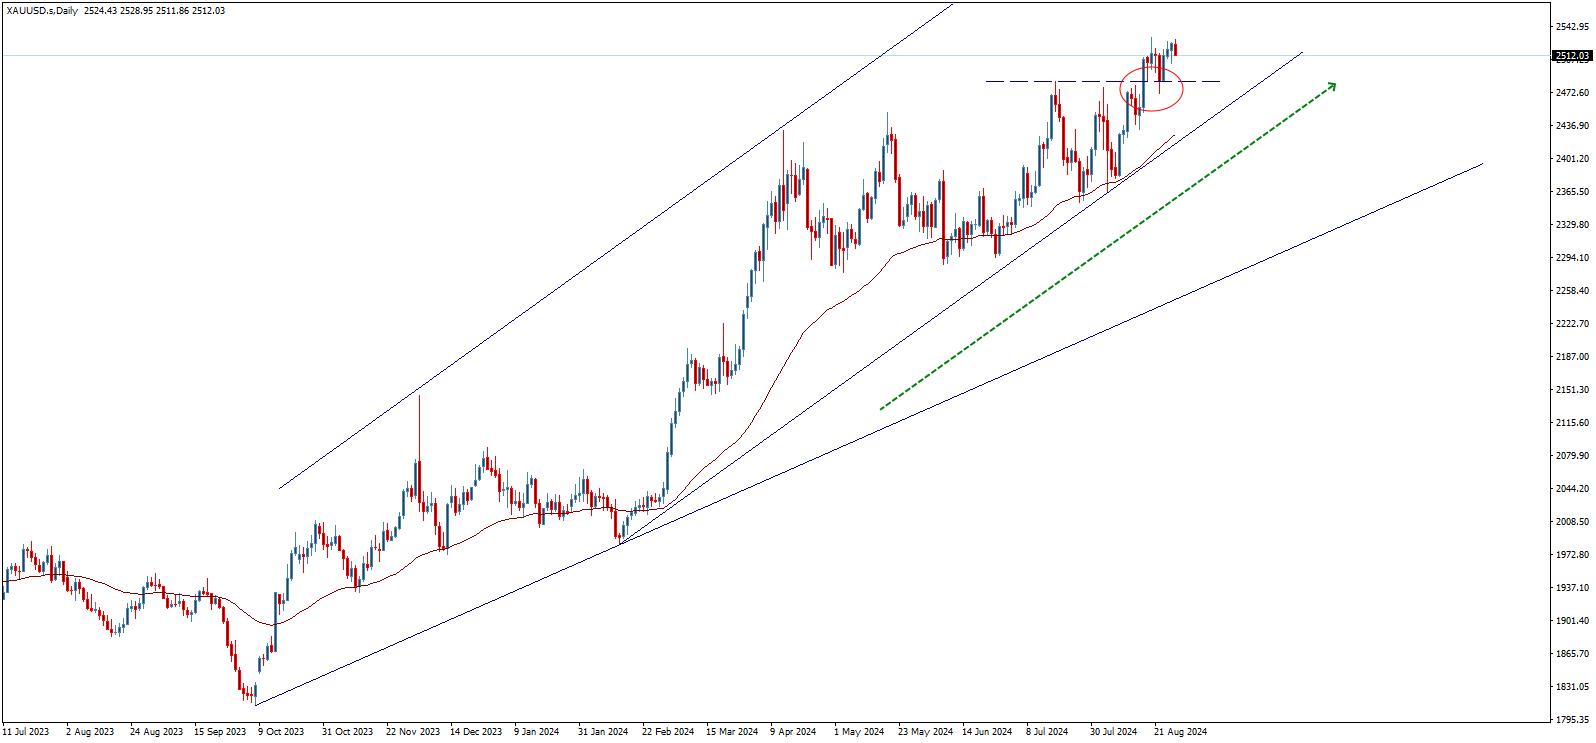Click the 1795.35 price axis label
The height and width of the screenshot is (743, 1596).
point(1573,720)
